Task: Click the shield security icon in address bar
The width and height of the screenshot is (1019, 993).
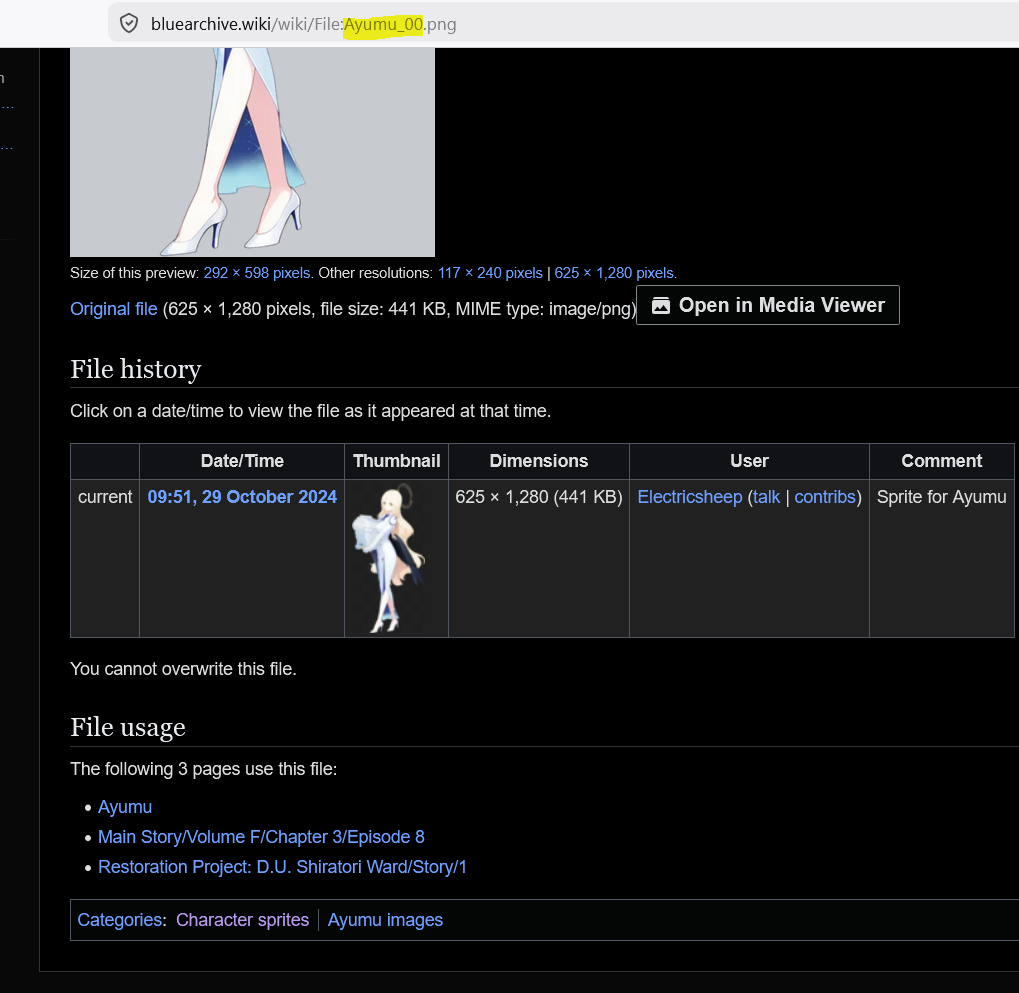Action: (x=129, y=24)
